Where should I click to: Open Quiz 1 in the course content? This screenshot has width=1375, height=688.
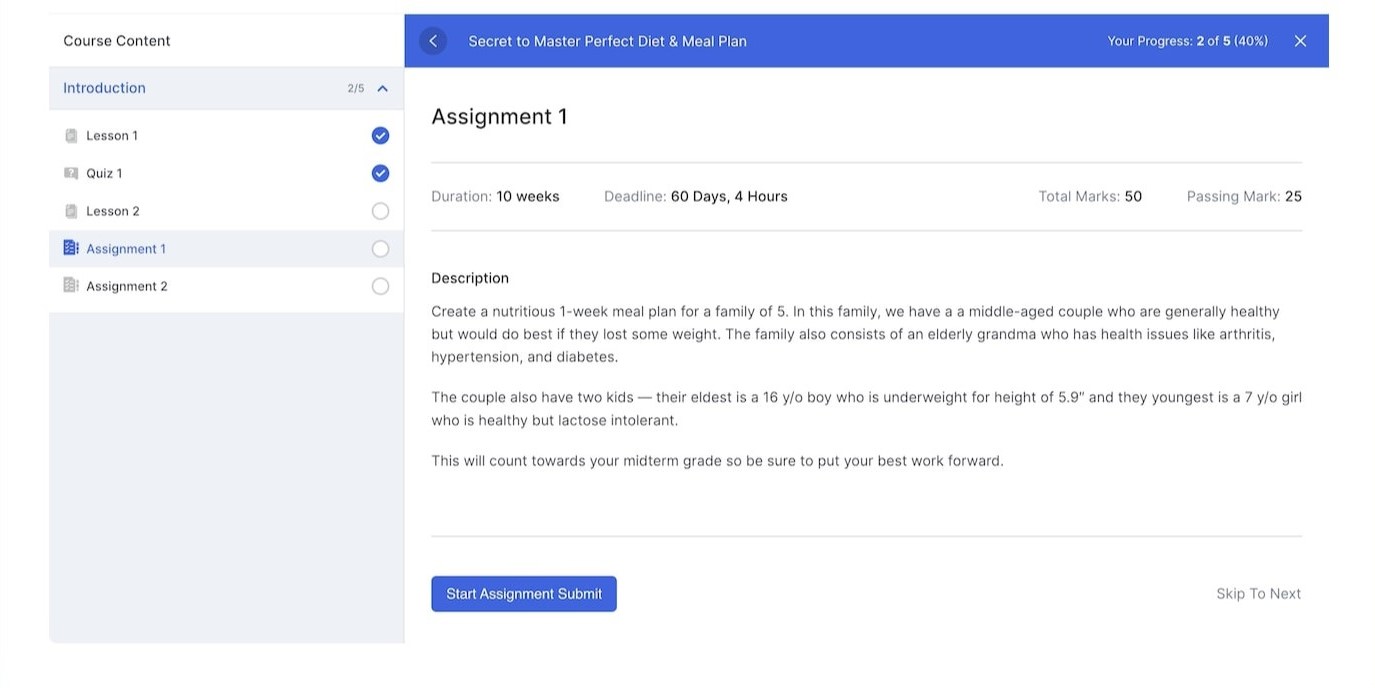[104, 173]
